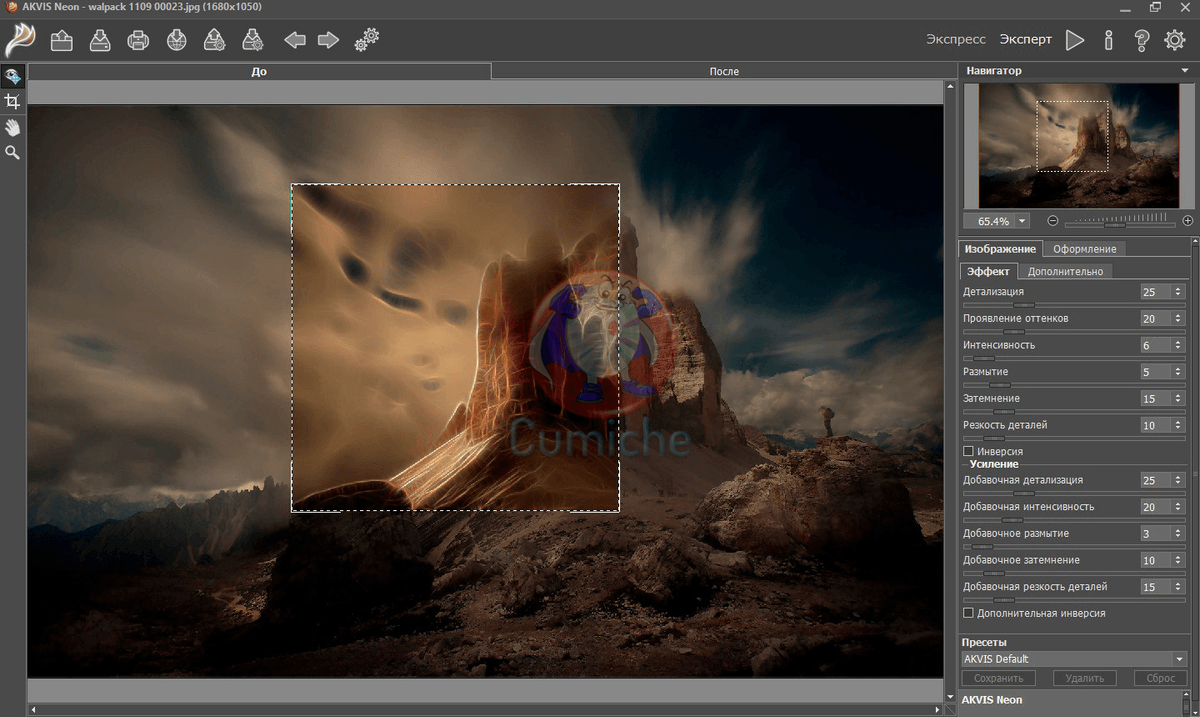
Task: Select the Hand pan tool
Action: pos(13,127)
